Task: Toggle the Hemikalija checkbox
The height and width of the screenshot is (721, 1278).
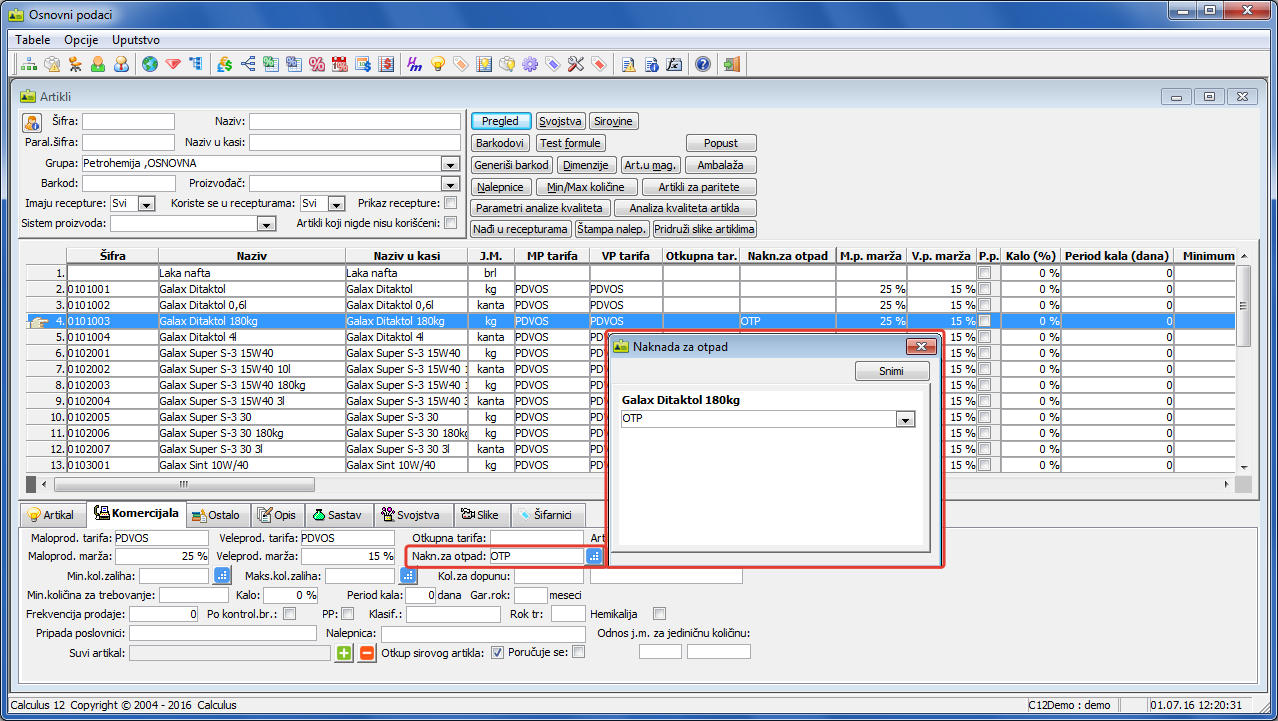Action: [x=659, y=613]
